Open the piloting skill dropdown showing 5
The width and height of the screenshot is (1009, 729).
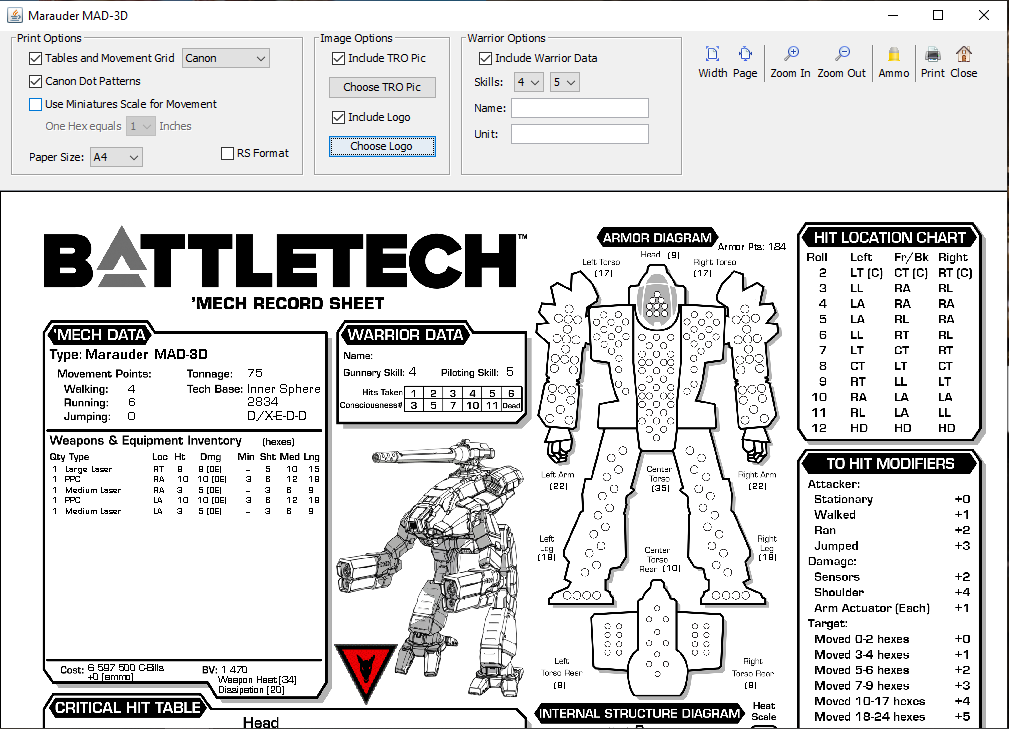565,82
